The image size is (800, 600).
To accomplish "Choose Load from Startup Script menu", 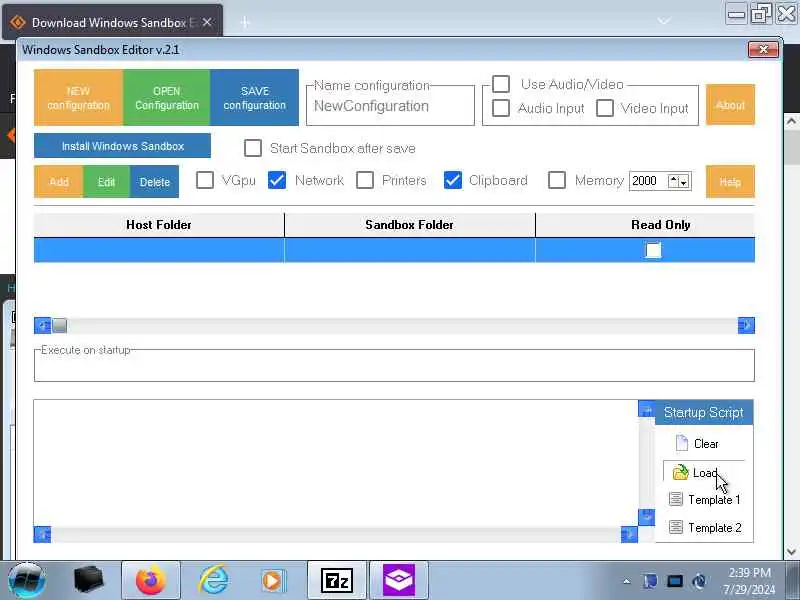I will [704, 472].
